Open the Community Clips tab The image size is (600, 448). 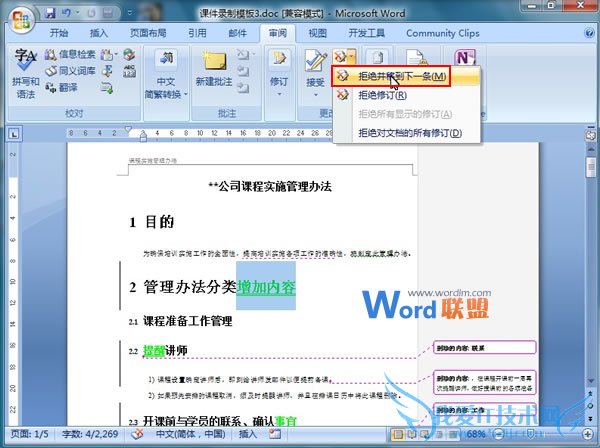click(443, 33)
